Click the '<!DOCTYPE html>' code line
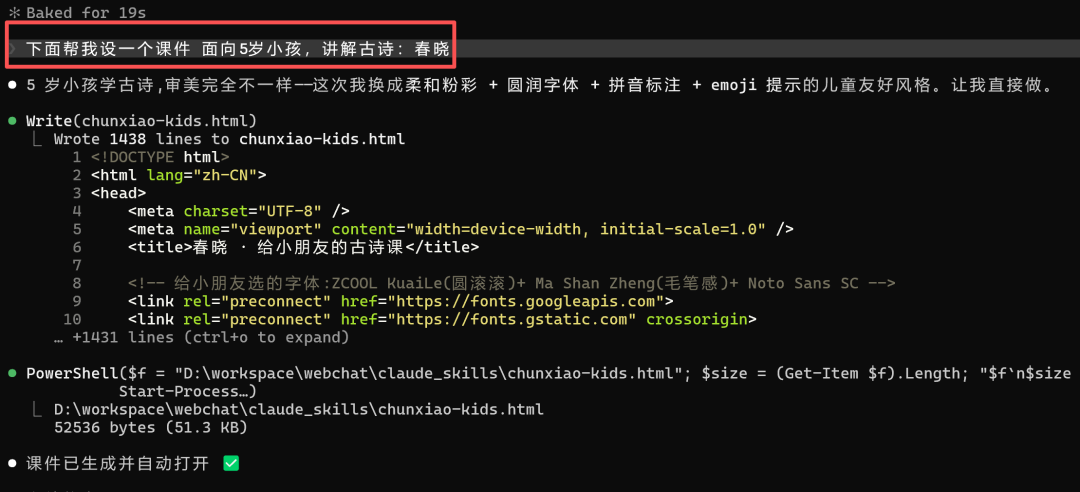 160,157
